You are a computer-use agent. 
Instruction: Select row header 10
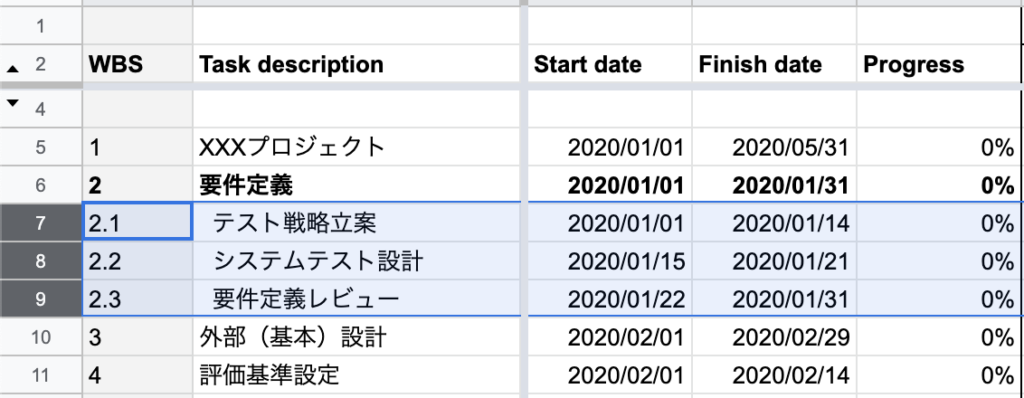tap(41, 337)
